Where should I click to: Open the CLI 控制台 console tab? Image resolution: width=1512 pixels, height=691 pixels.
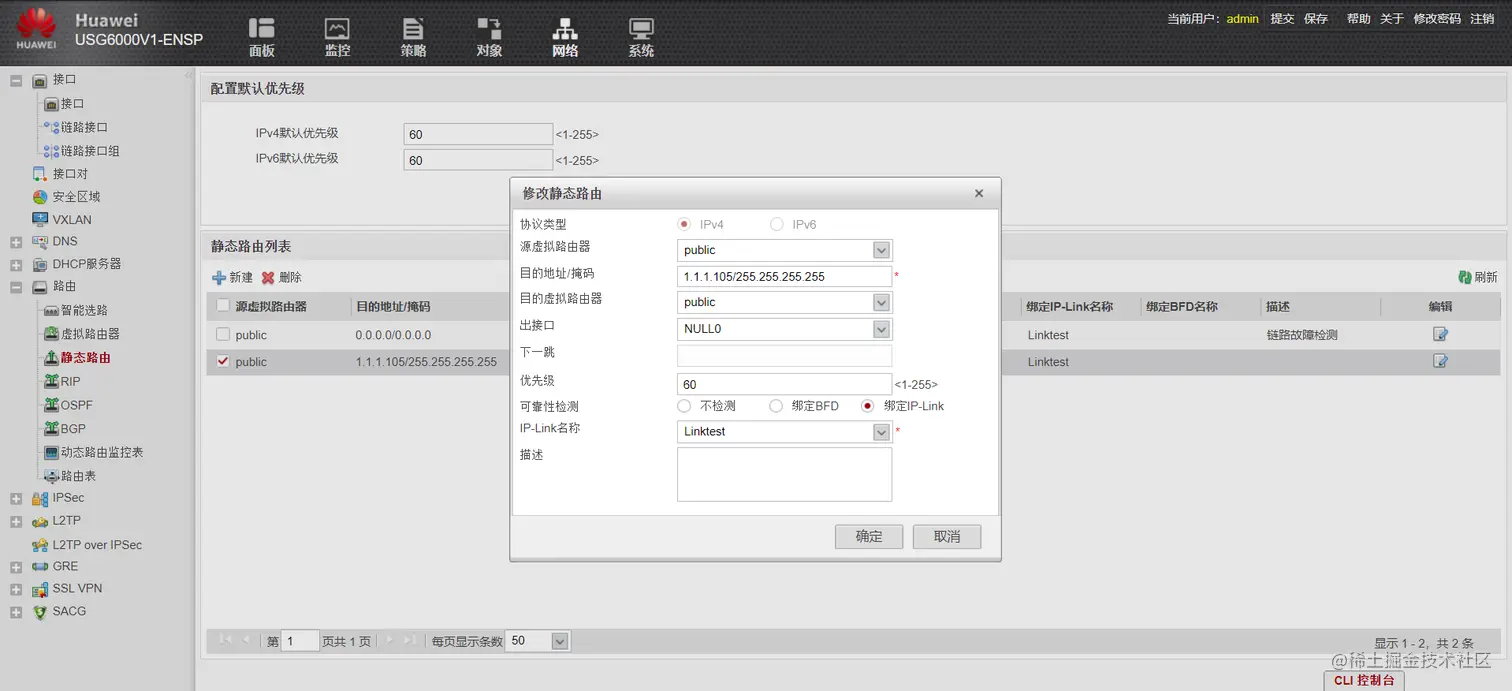[x=1364, y=680]
